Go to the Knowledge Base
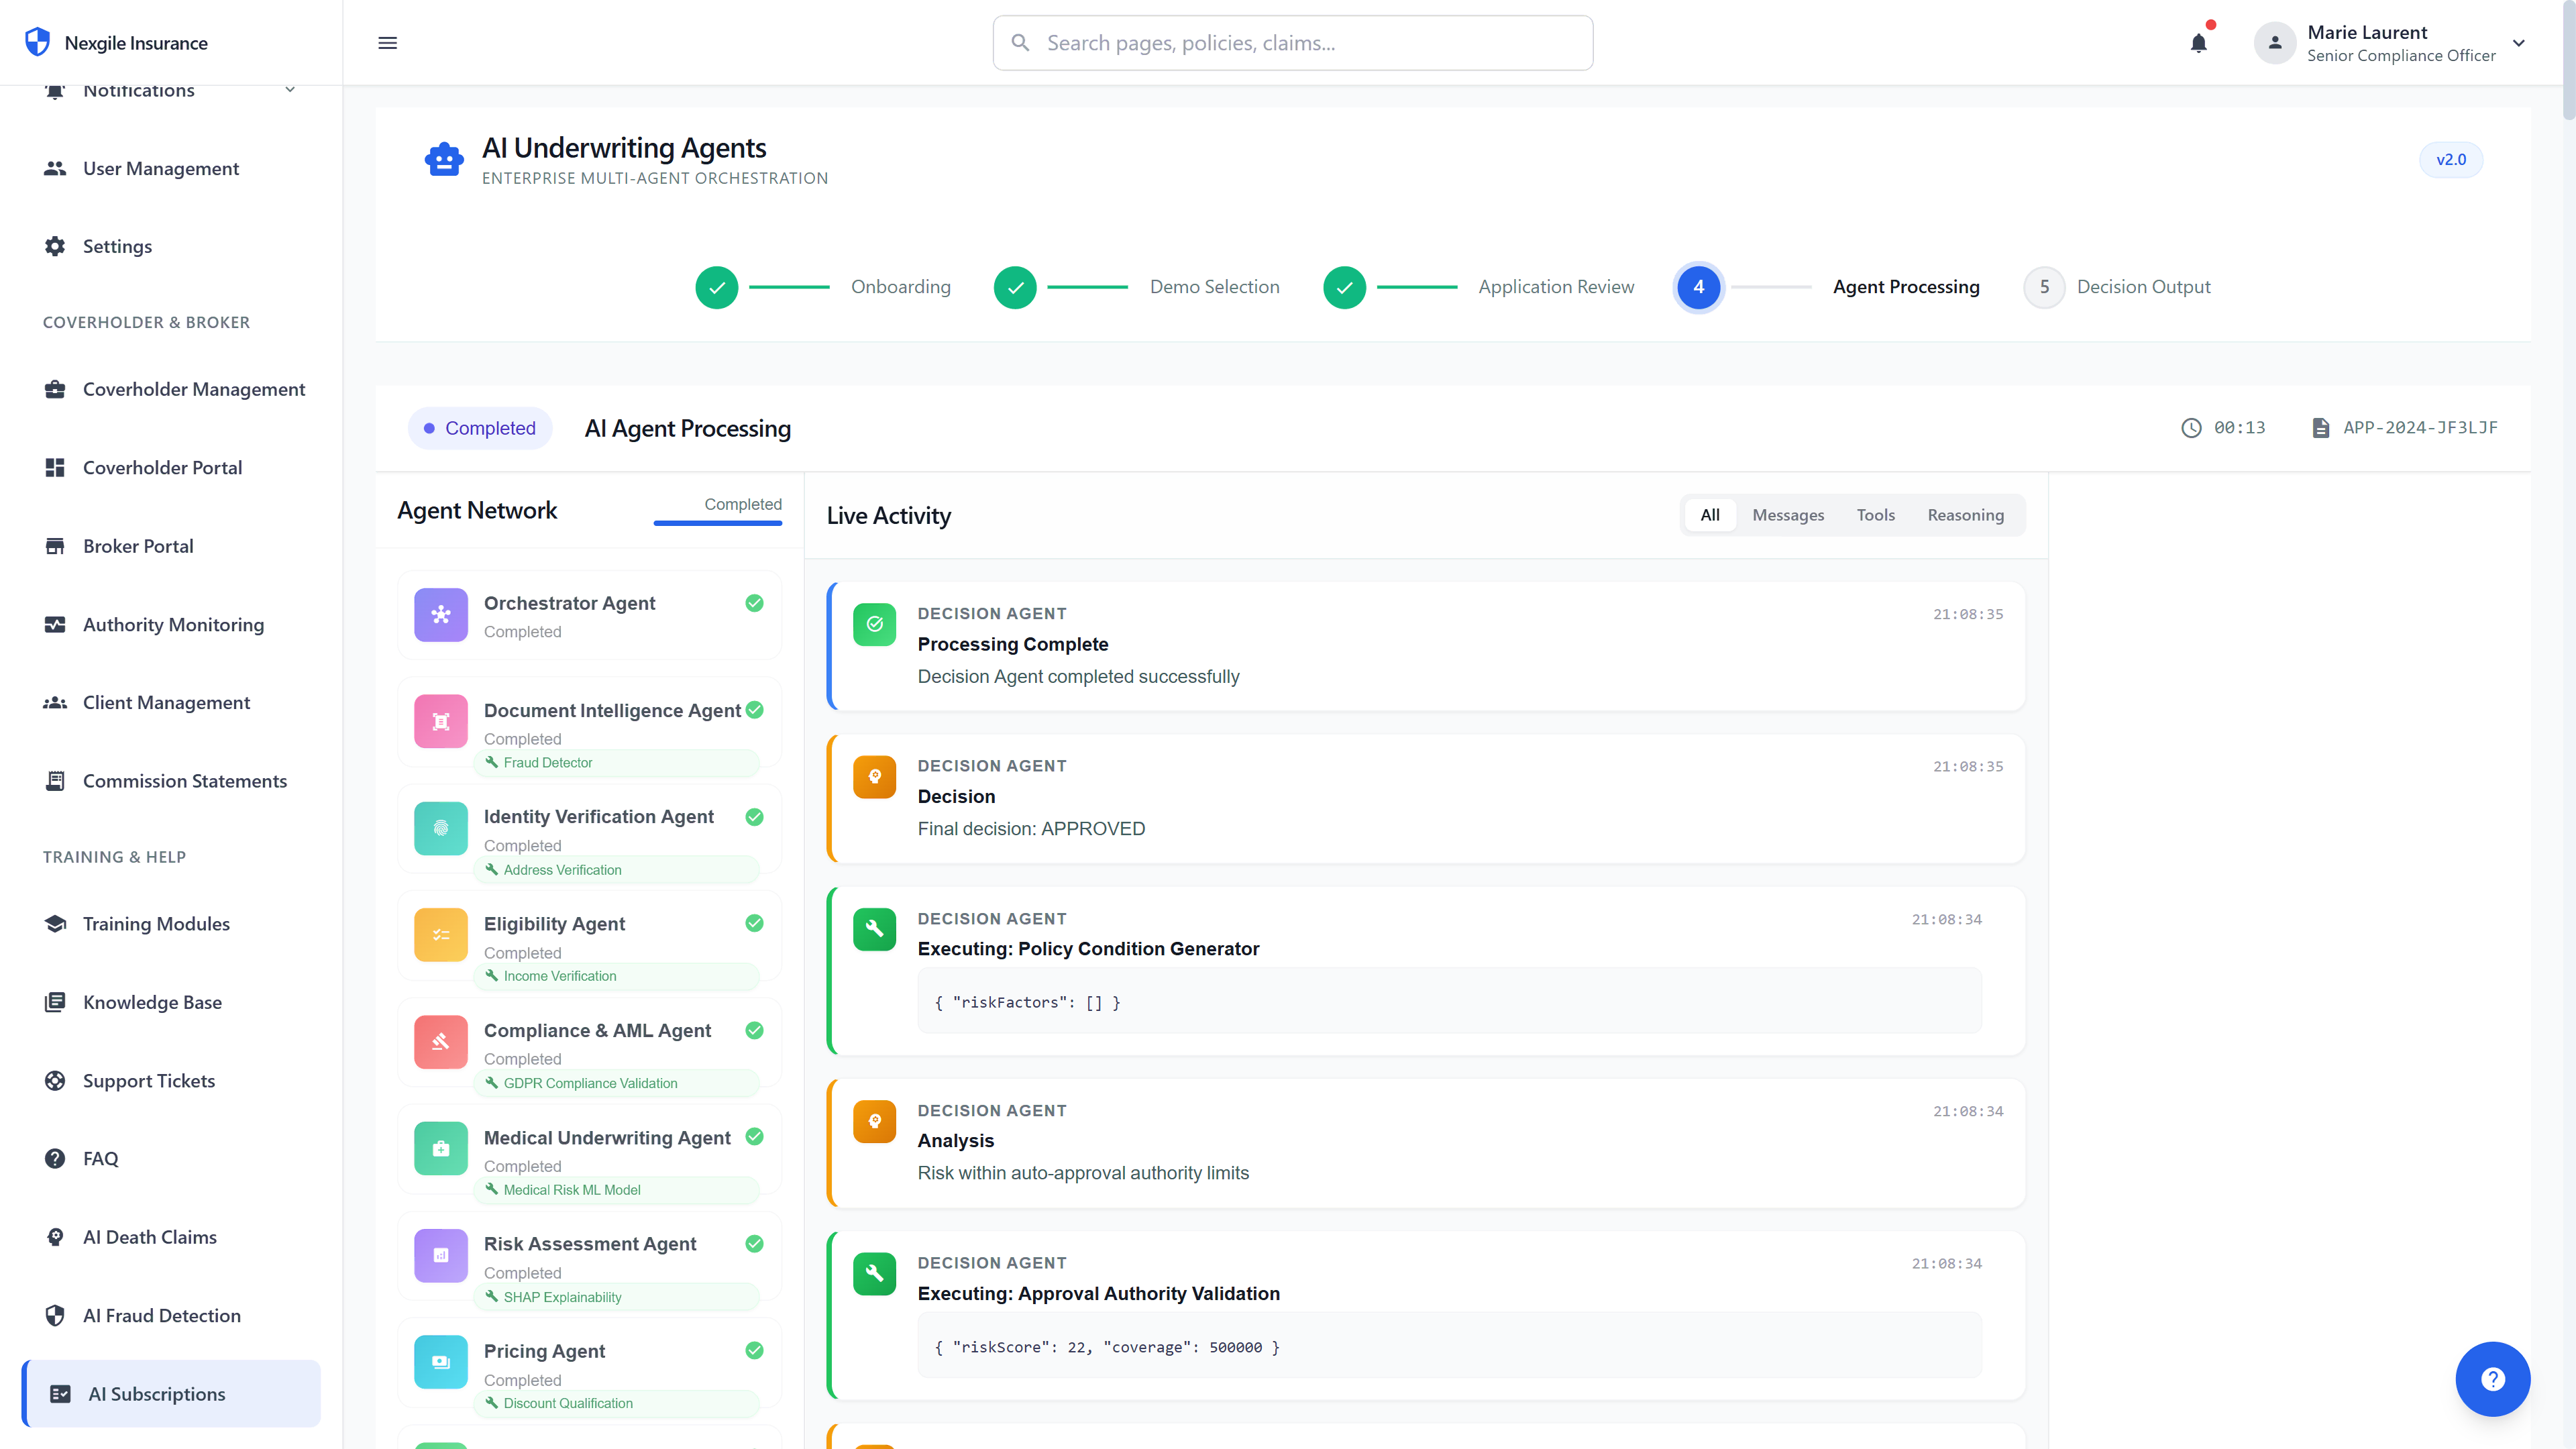This screenshot has width=2576, height=1449. click(x=151, y=1001)
